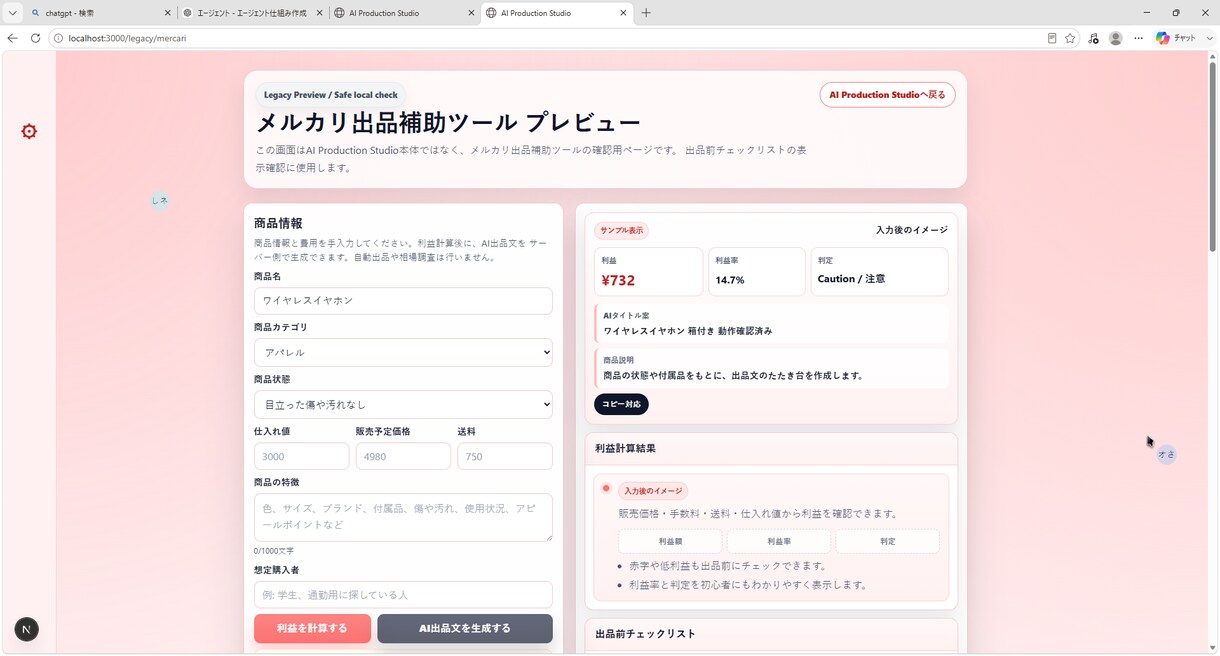This screenshot has width=1220, height=656.
Task: Click the 利益額 placeholder box
Action: click(670, 541)
